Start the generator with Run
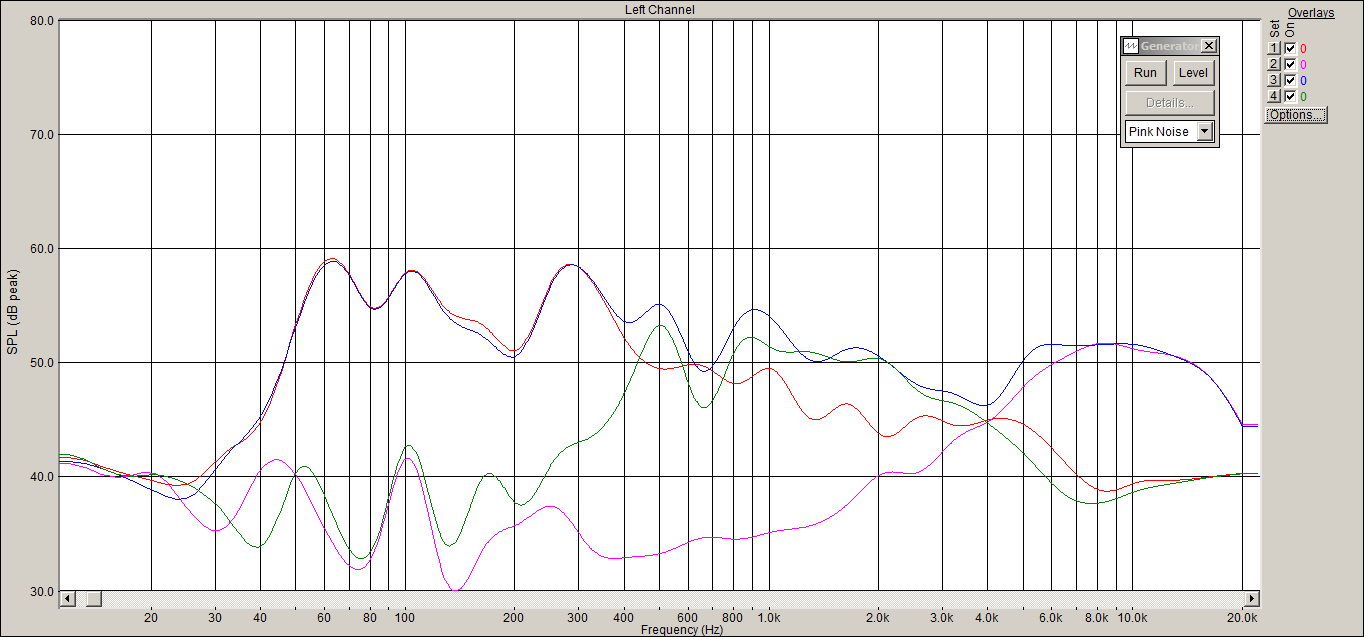Viewport: 1364px width, 637px height. (1146, 72)
